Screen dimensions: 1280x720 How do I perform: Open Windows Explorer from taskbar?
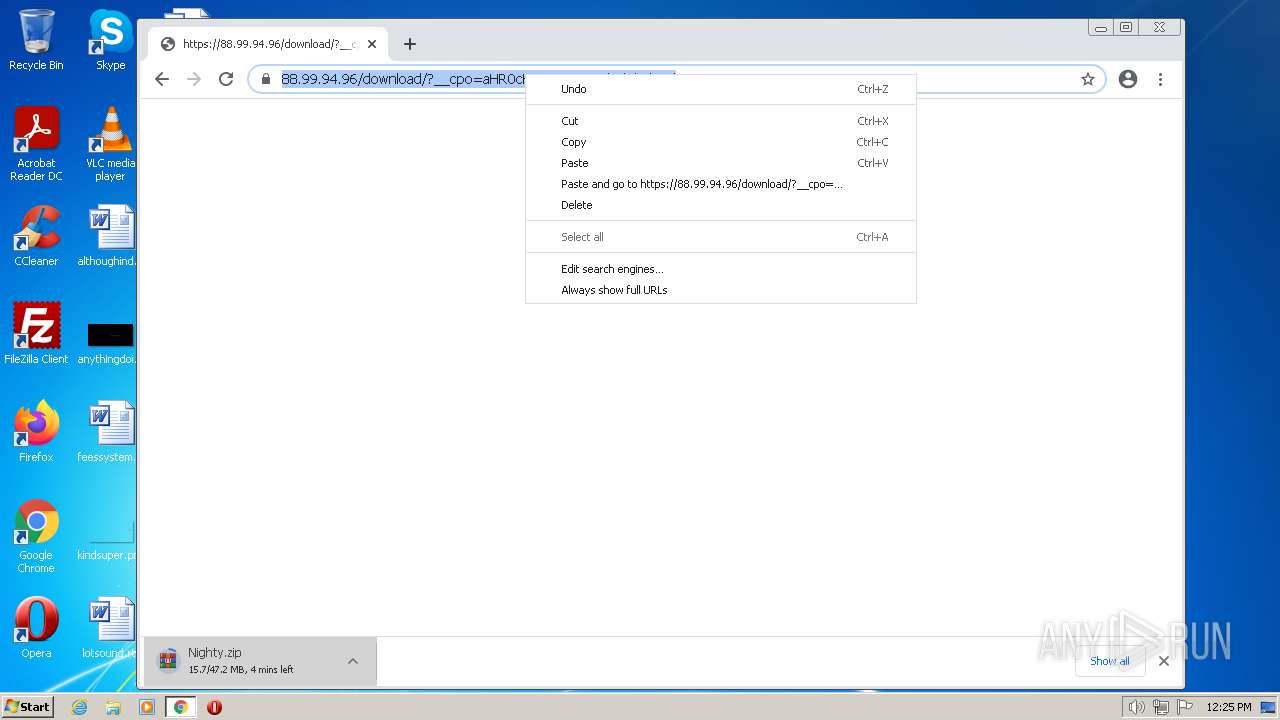(113, 707)
